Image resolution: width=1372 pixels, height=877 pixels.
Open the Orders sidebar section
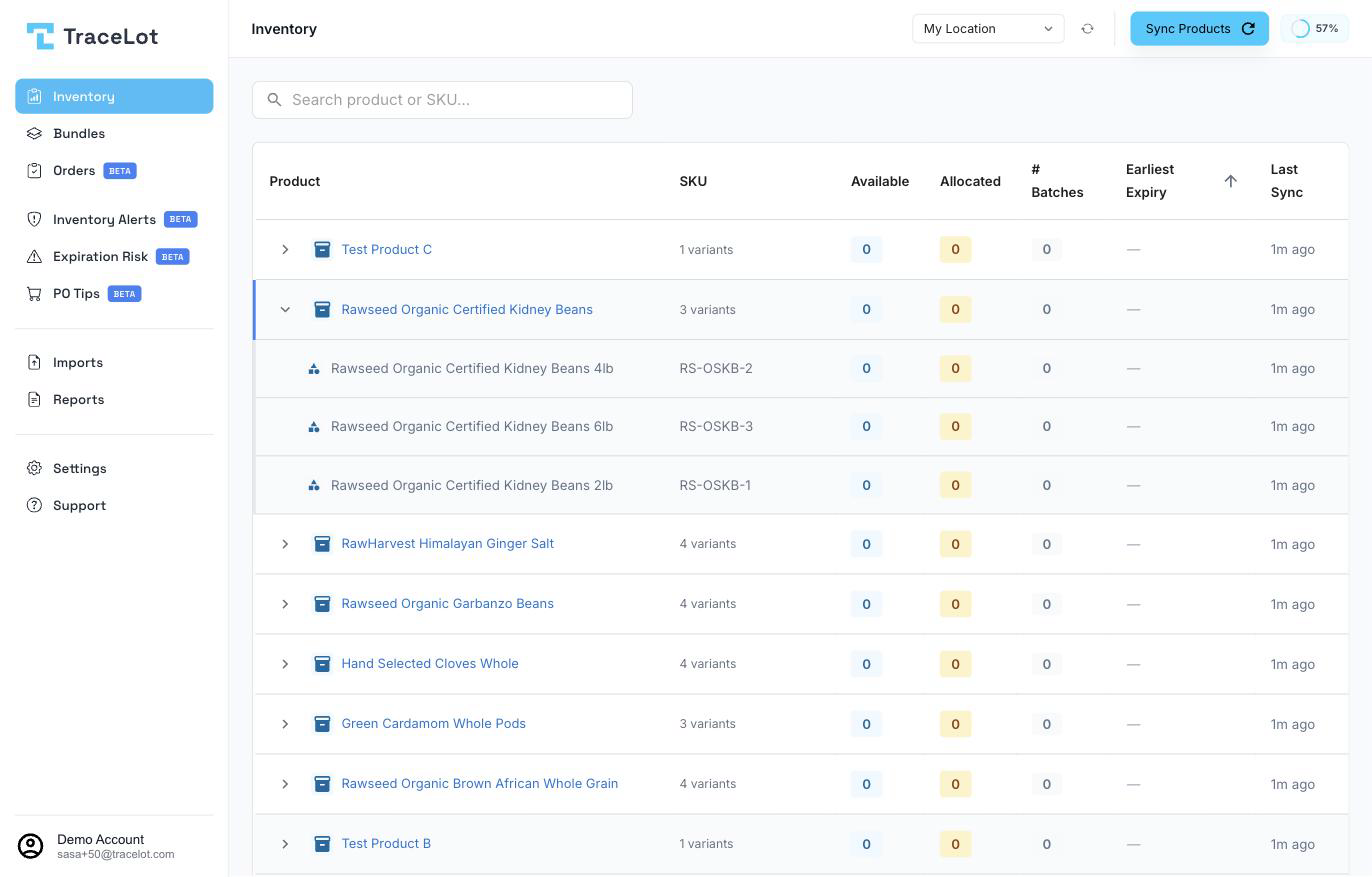(x=114, y=170)
